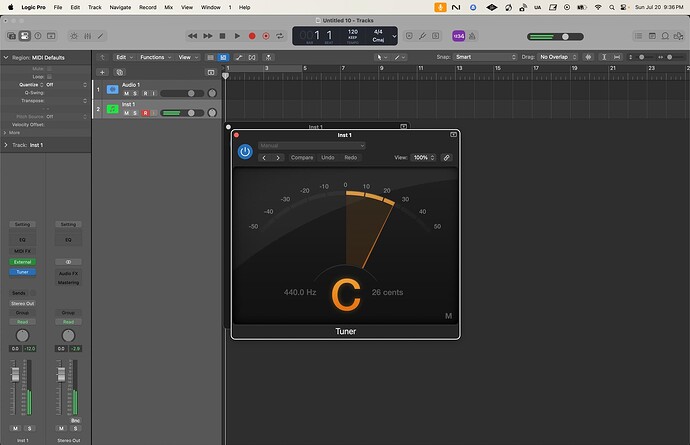The width and height of the screenshot is (690, 445).
Task: Open Quick Help icon
Action: (38, 36)
